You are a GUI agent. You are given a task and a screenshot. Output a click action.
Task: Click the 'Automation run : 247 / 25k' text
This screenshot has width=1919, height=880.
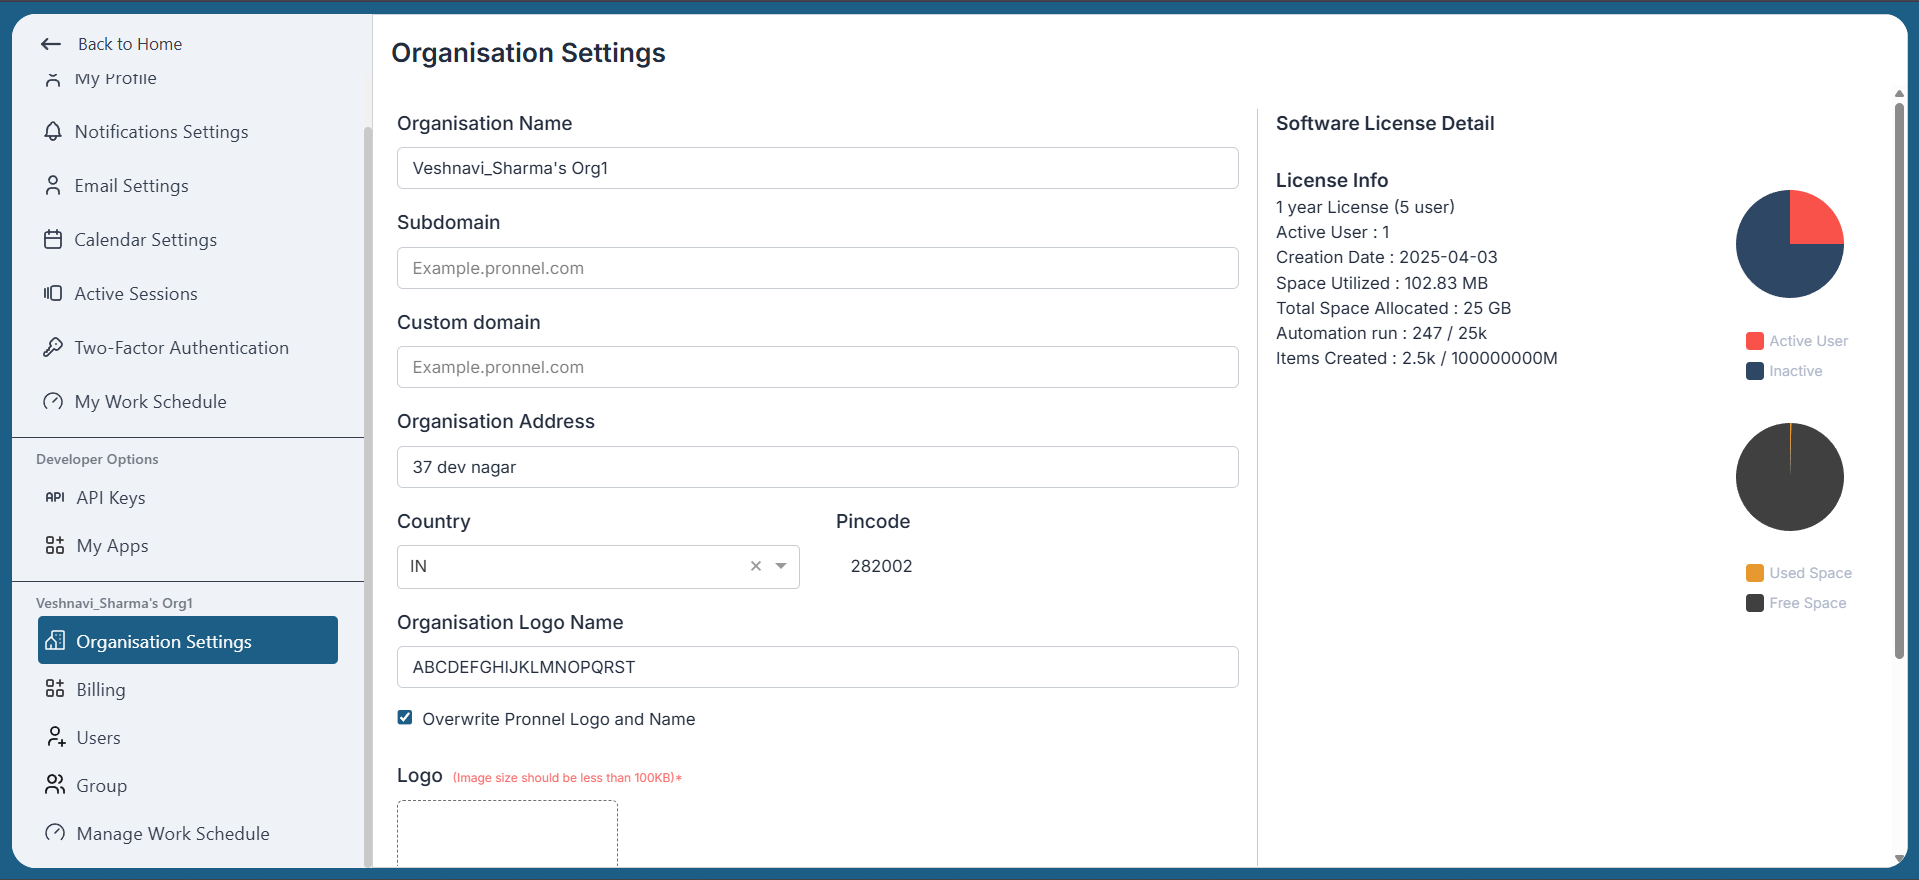[1381, 333]
